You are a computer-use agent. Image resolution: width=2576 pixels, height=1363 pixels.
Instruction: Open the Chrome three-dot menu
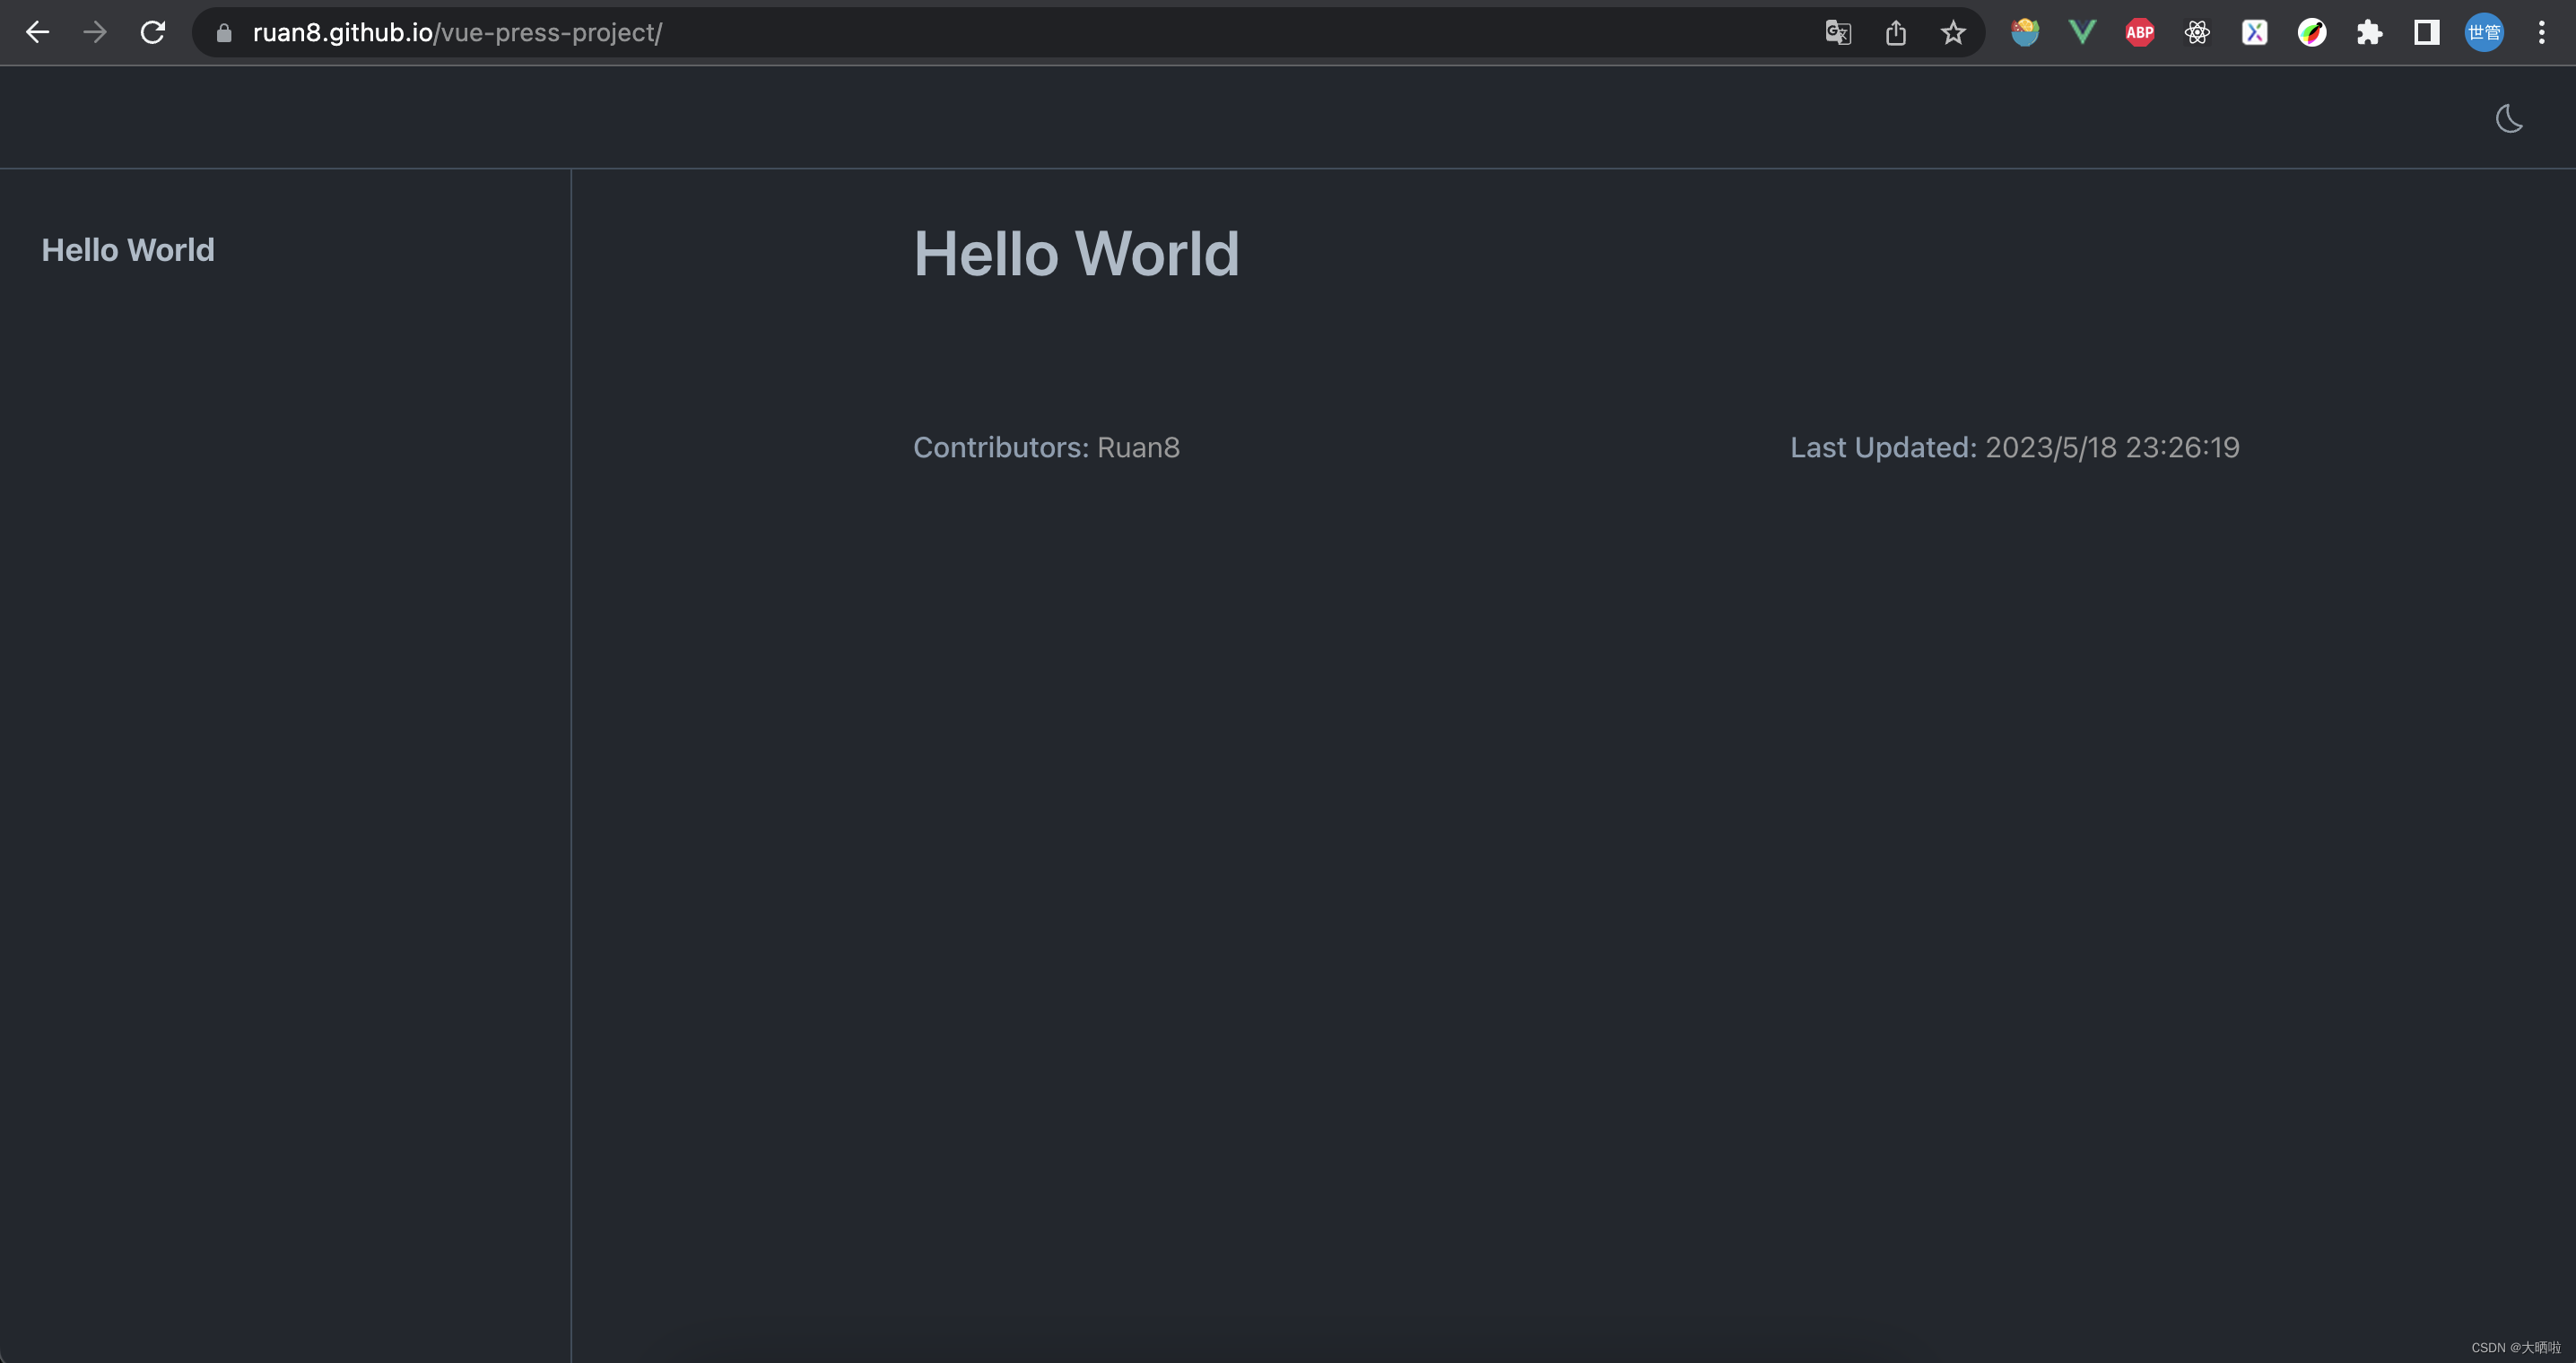coord(2541,33)
